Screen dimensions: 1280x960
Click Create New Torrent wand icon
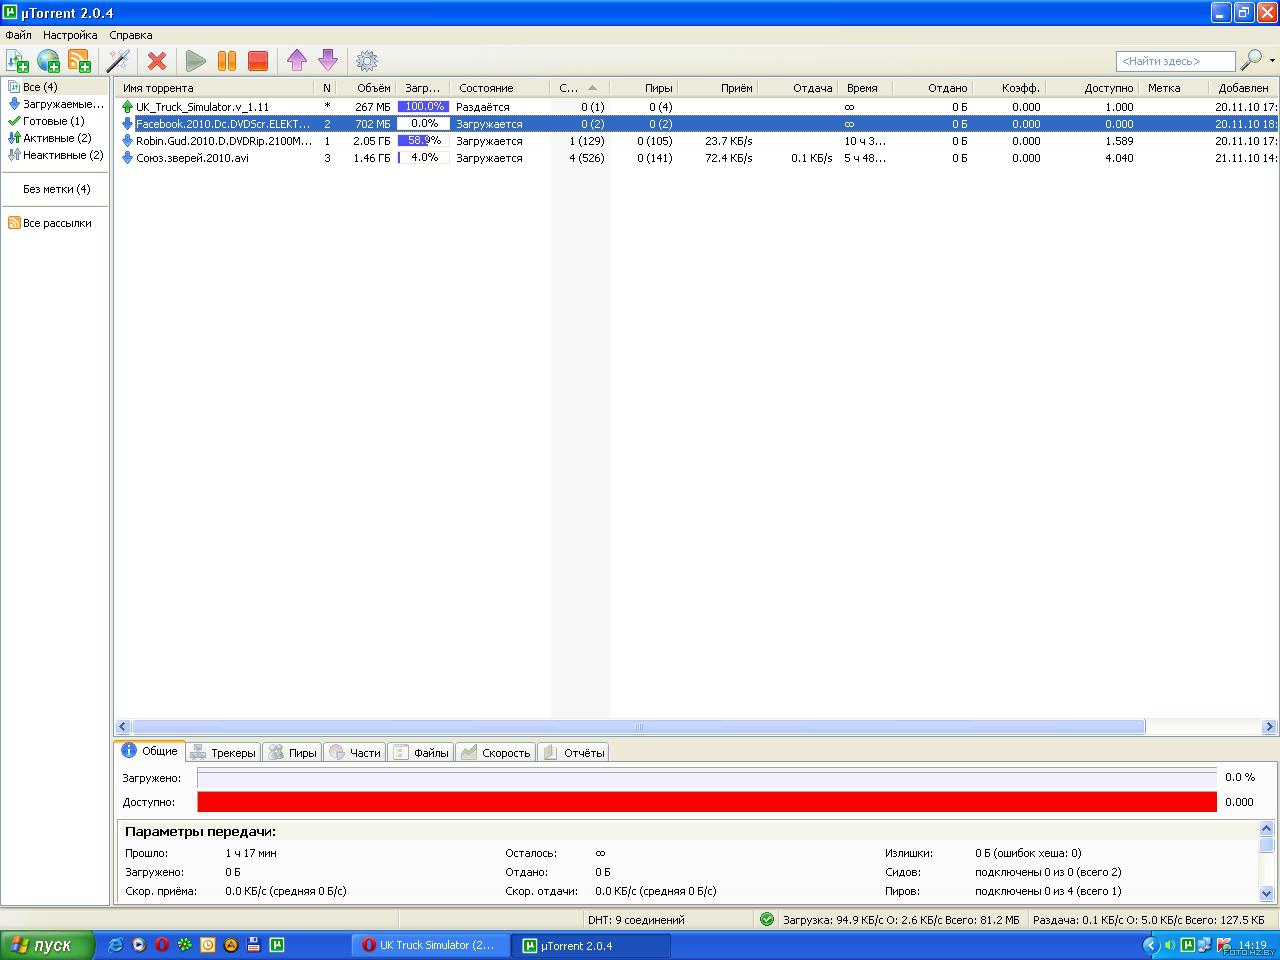(x=118, y=61)
